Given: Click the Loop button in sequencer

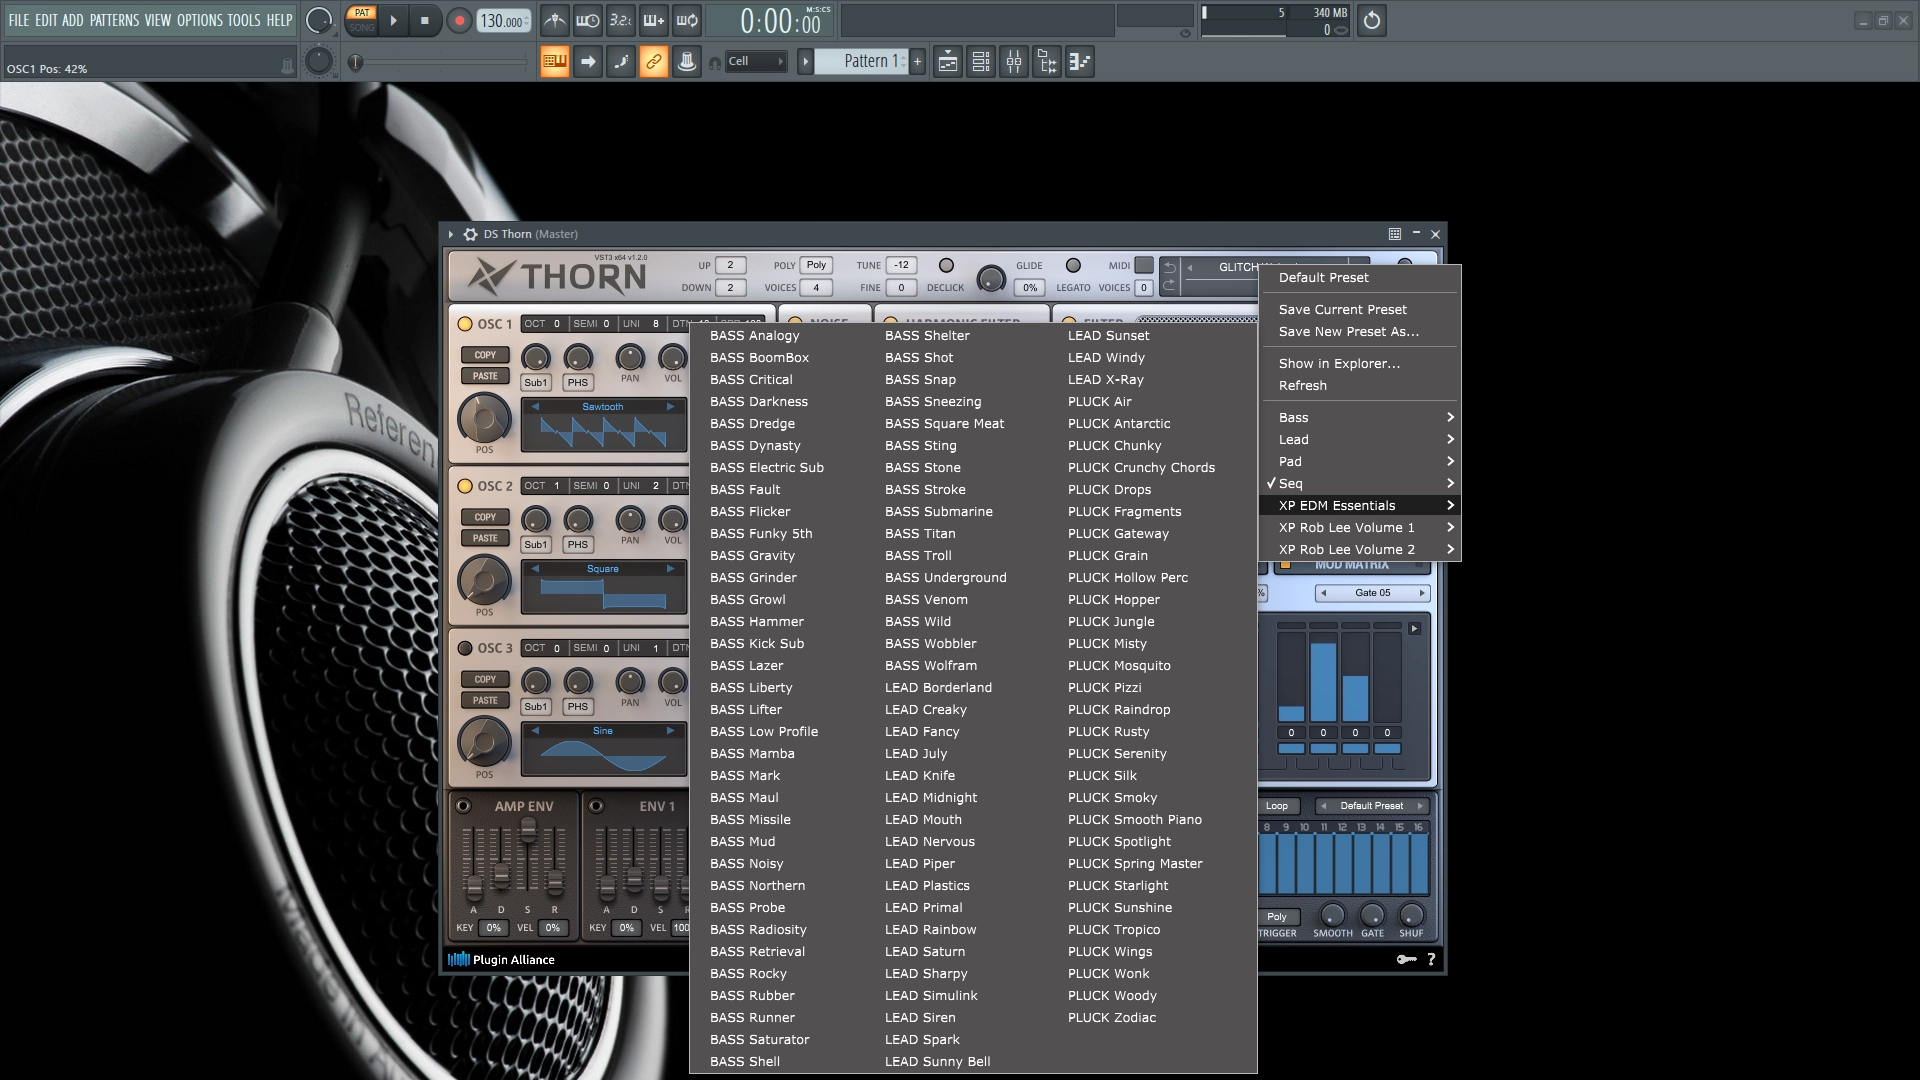Looking at the screenshot, I should (x=1277, y=806).
